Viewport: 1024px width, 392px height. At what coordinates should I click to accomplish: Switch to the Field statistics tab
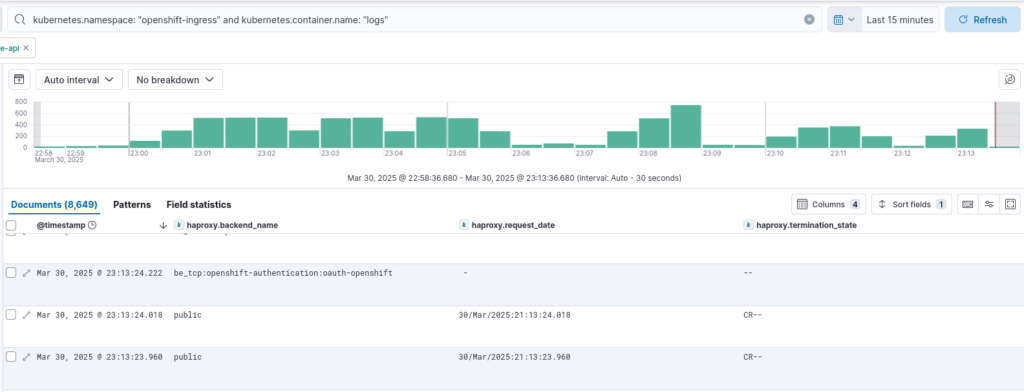click(x=199, y=204)
